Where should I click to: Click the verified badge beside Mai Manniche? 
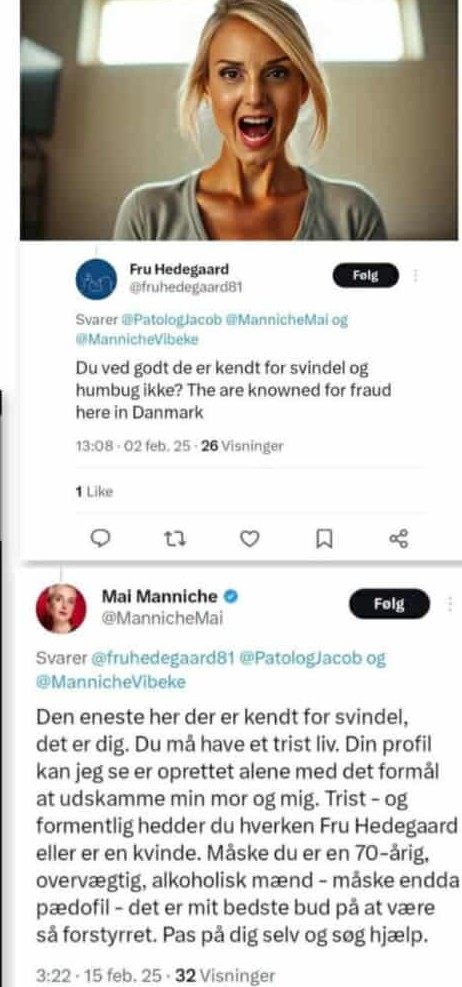[x=231, y=596]
